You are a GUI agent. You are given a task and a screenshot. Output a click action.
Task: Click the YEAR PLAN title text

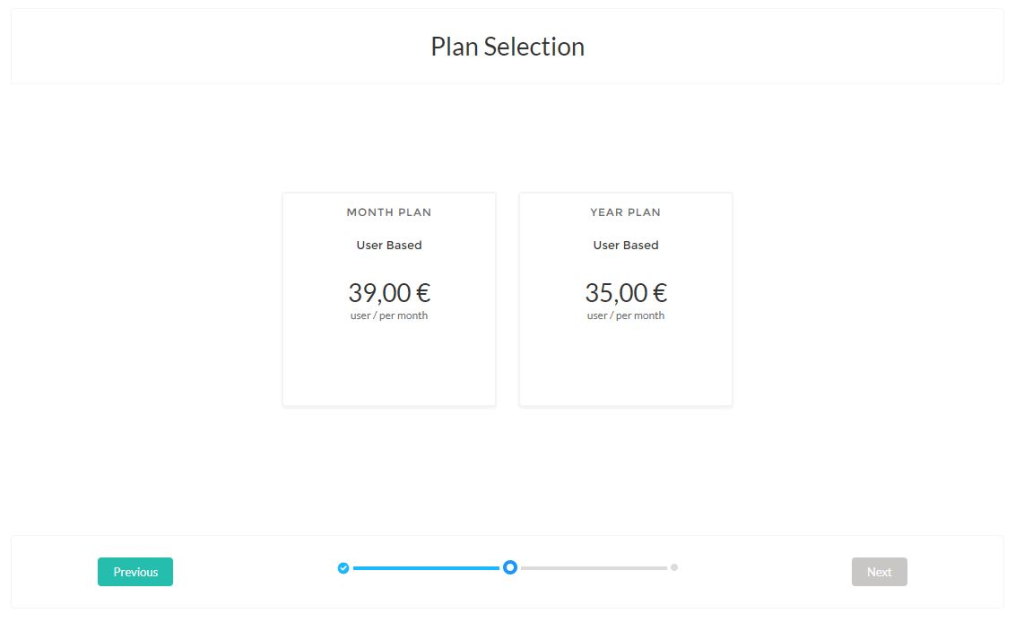coord(625,212)
